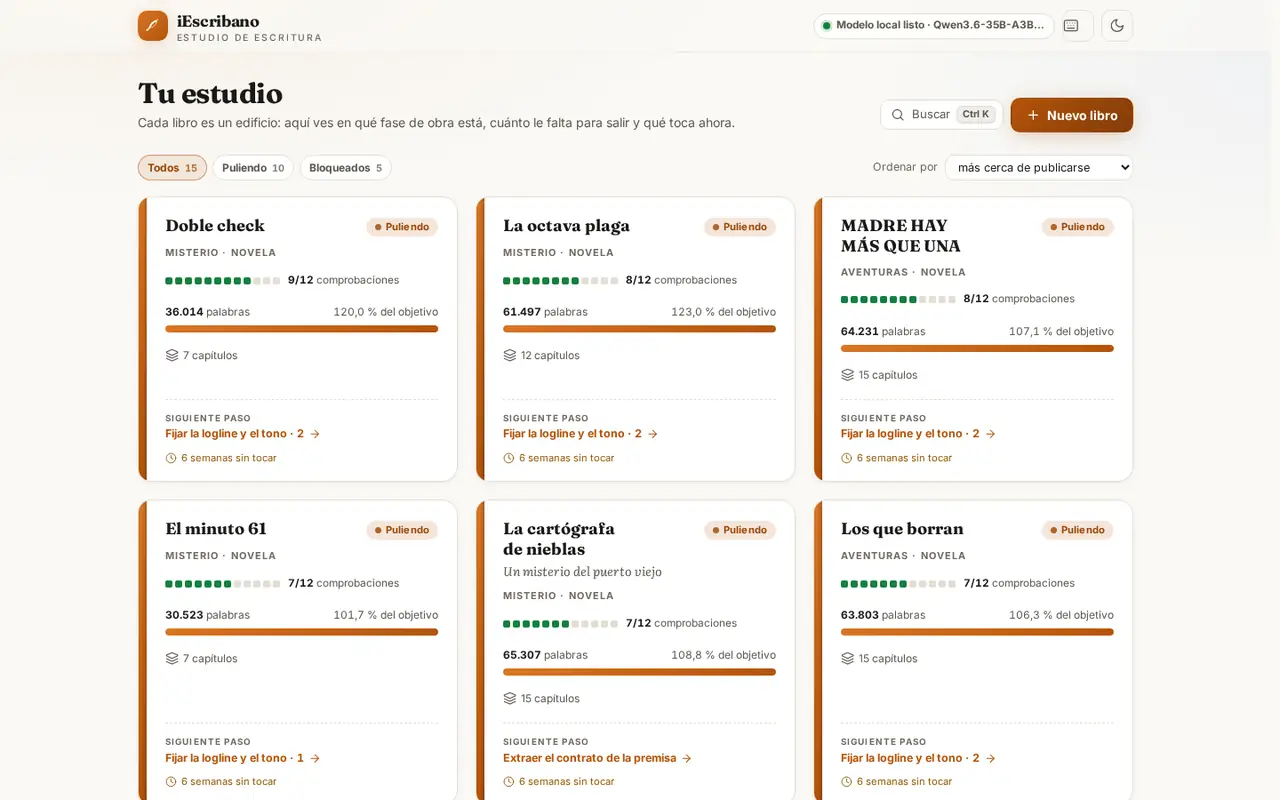Click the word progress bar on Doble check

[301, 329]
